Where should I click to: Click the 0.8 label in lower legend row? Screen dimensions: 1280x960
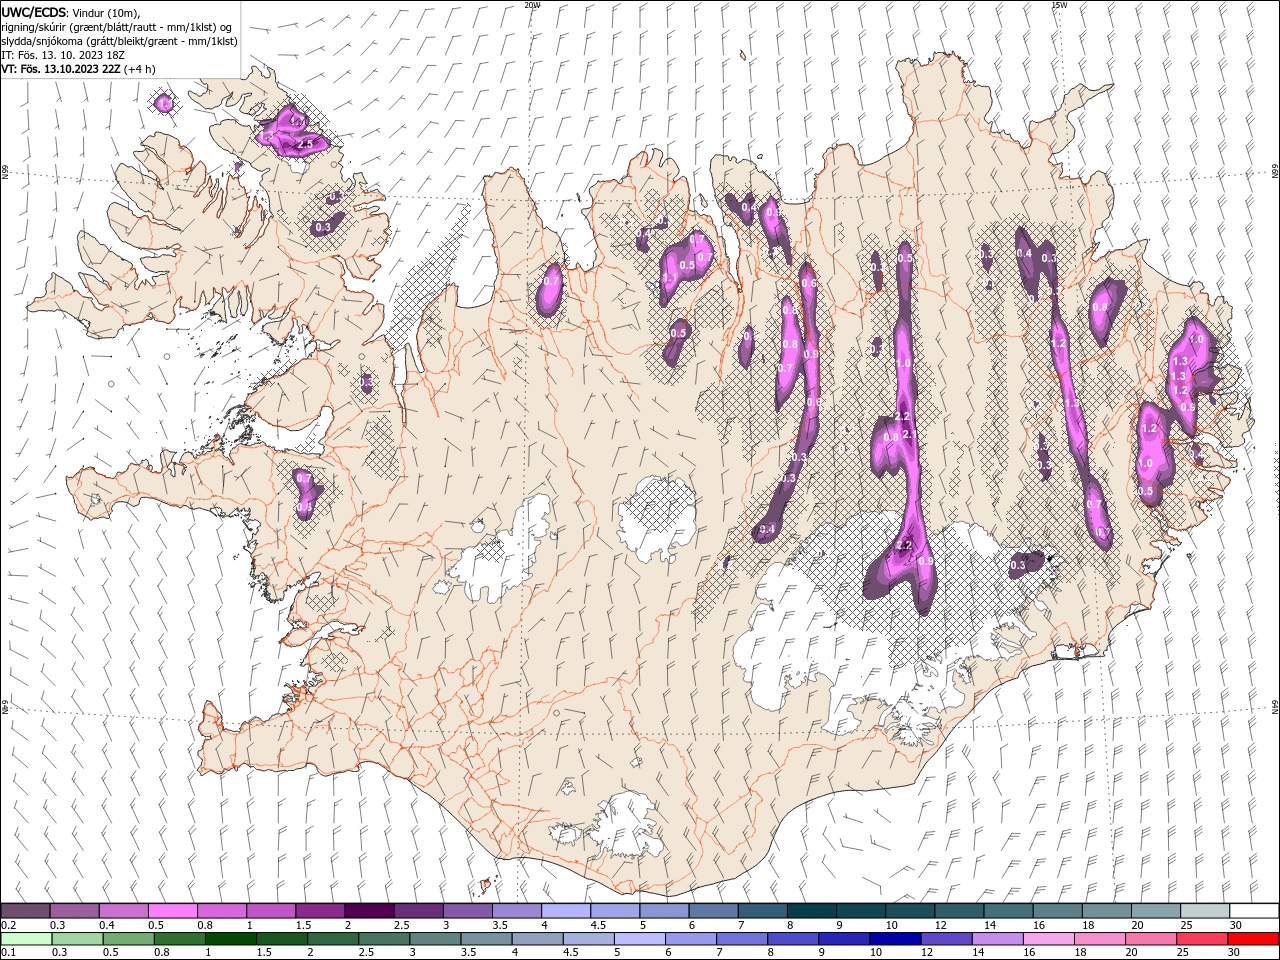[x=161, y=952]
